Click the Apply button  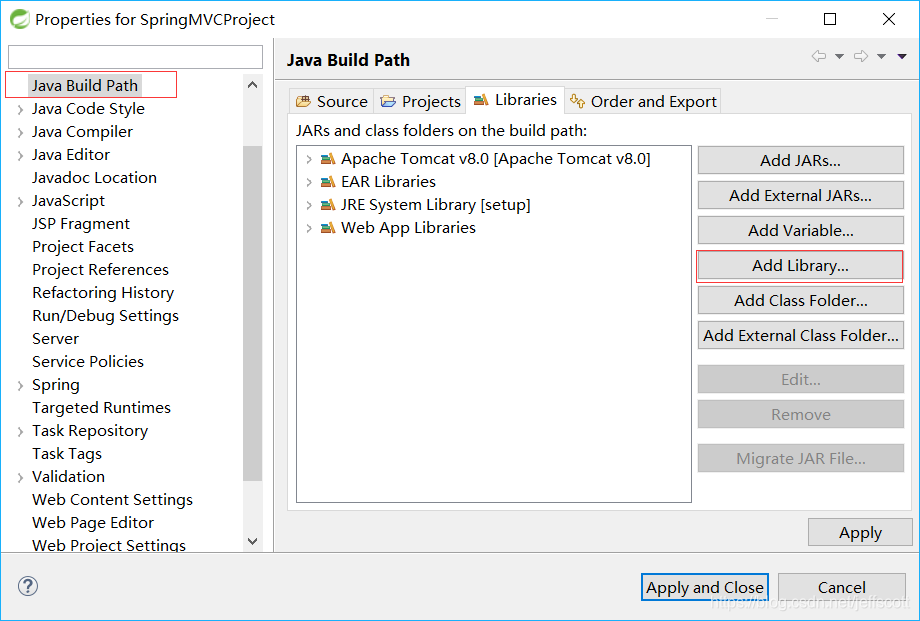tap(860, 532)
